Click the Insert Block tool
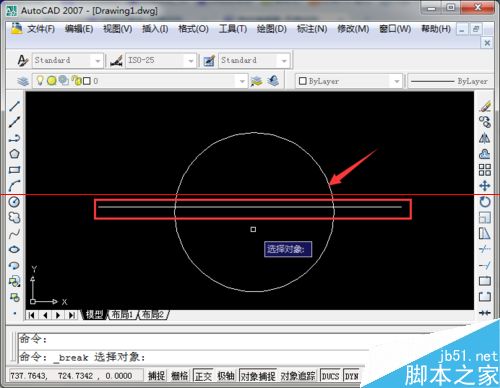The image size is (500, 388). (14, 281)
